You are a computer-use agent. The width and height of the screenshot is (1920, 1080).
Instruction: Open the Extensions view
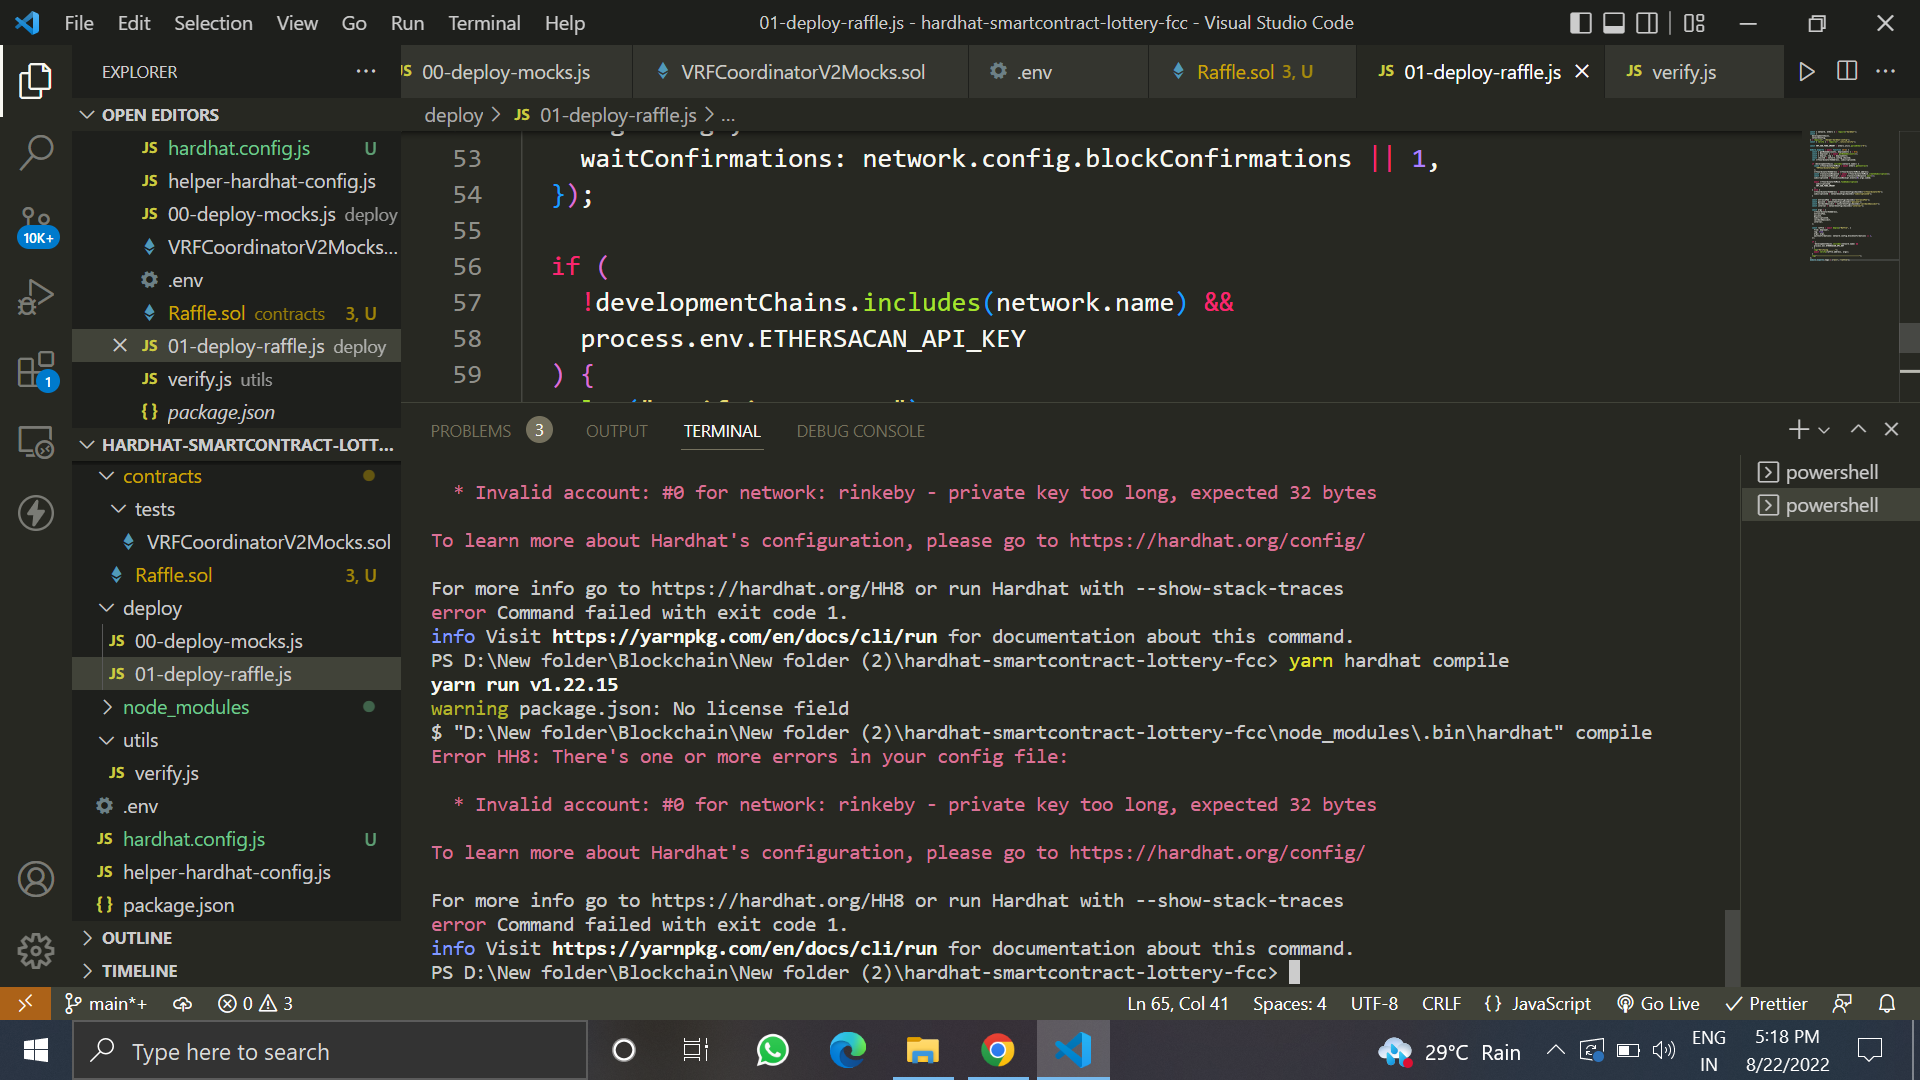tap(36, 369)
